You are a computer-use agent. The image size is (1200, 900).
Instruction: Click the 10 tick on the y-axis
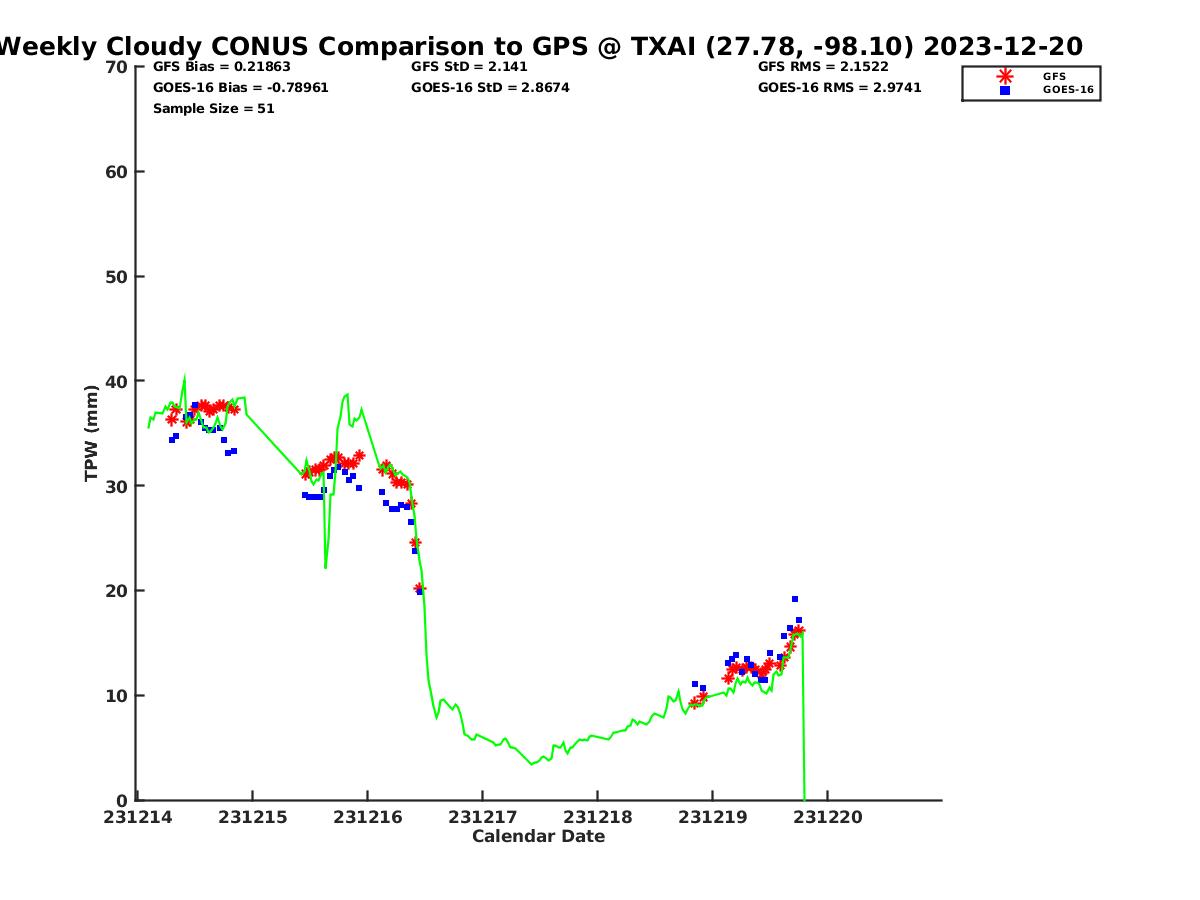116,696
